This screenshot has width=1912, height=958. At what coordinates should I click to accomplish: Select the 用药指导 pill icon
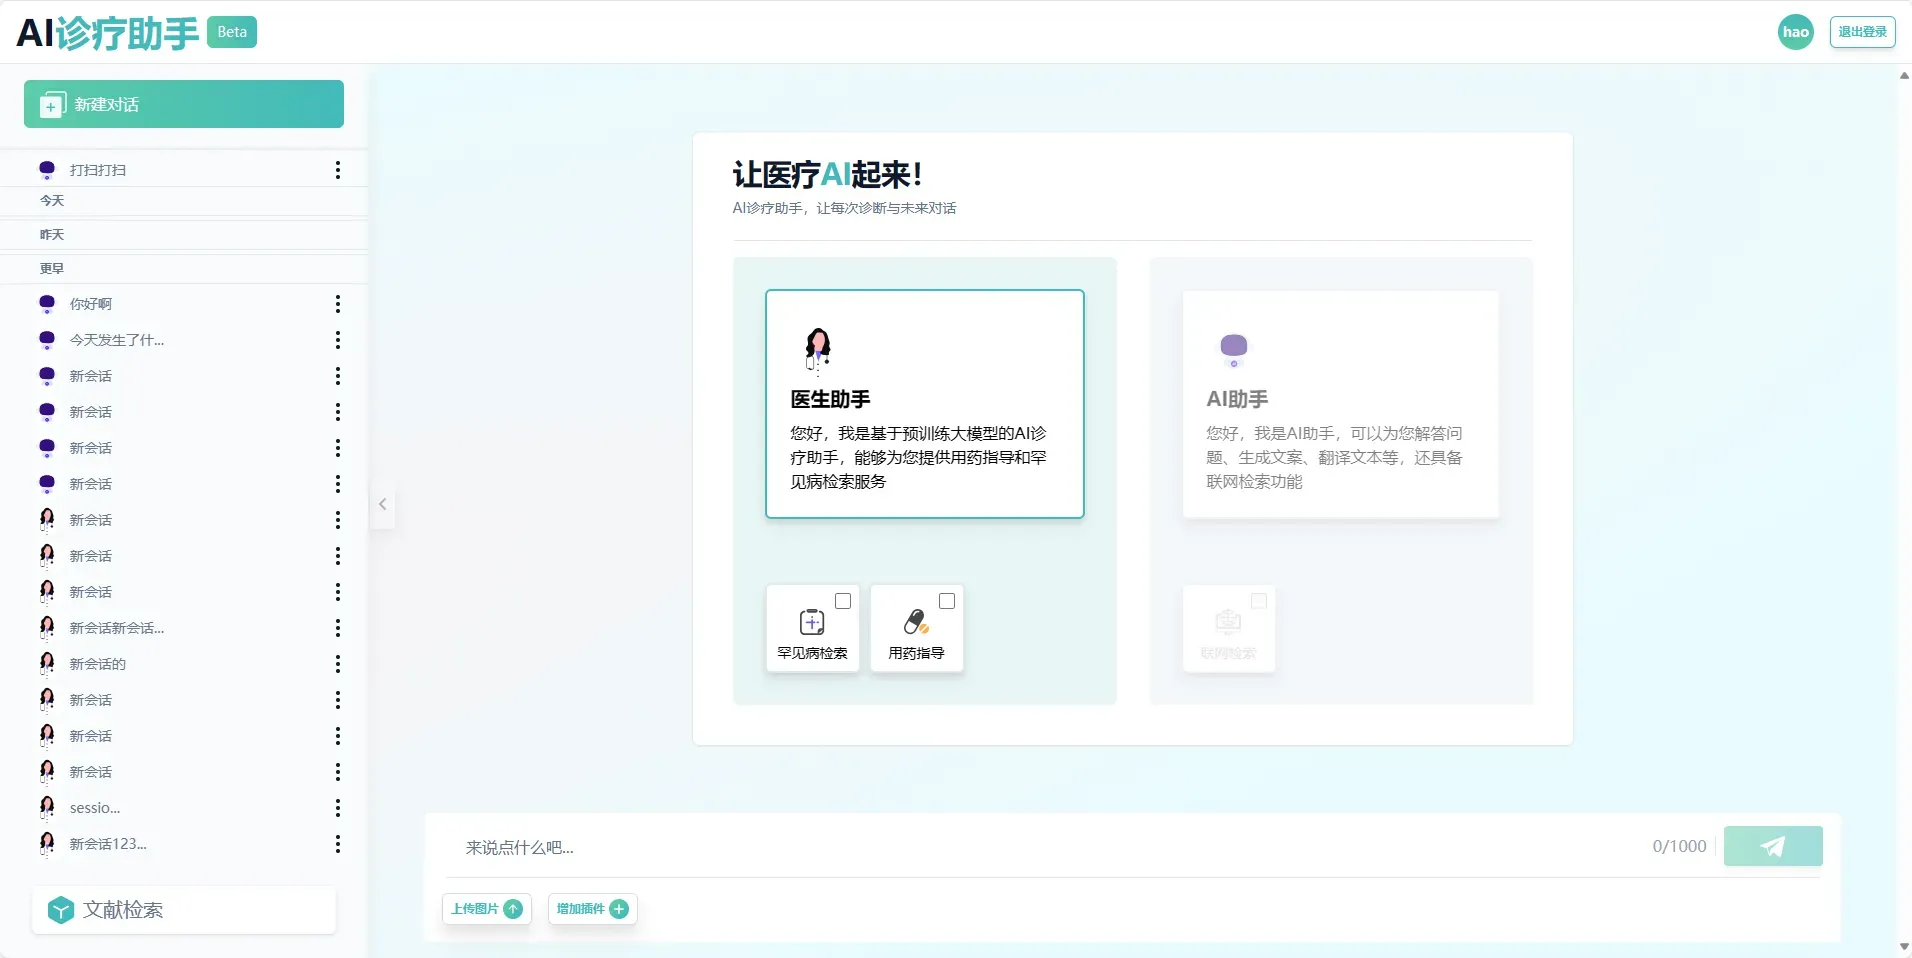point(915,622)
